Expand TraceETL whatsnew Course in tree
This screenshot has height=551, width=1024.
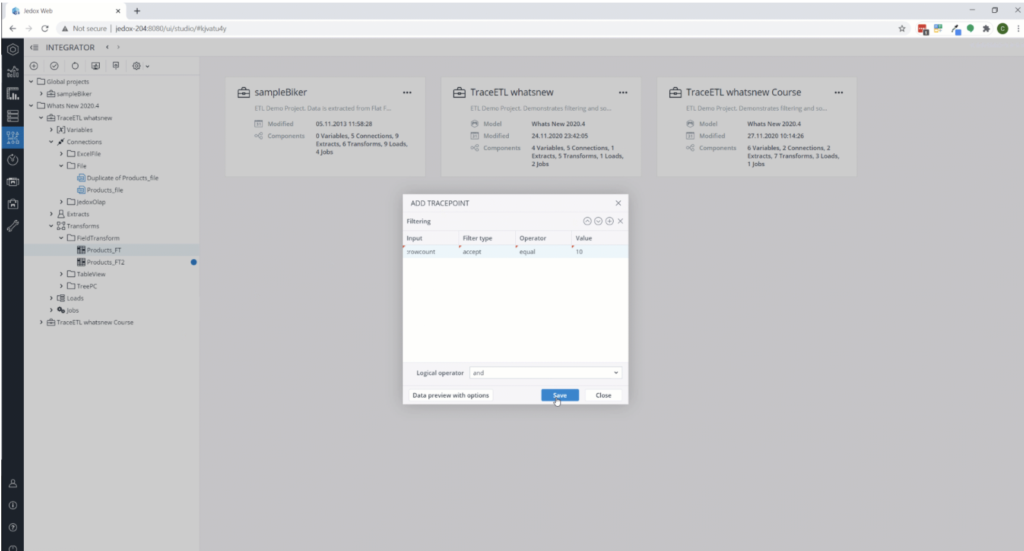[x=41, y=323]
